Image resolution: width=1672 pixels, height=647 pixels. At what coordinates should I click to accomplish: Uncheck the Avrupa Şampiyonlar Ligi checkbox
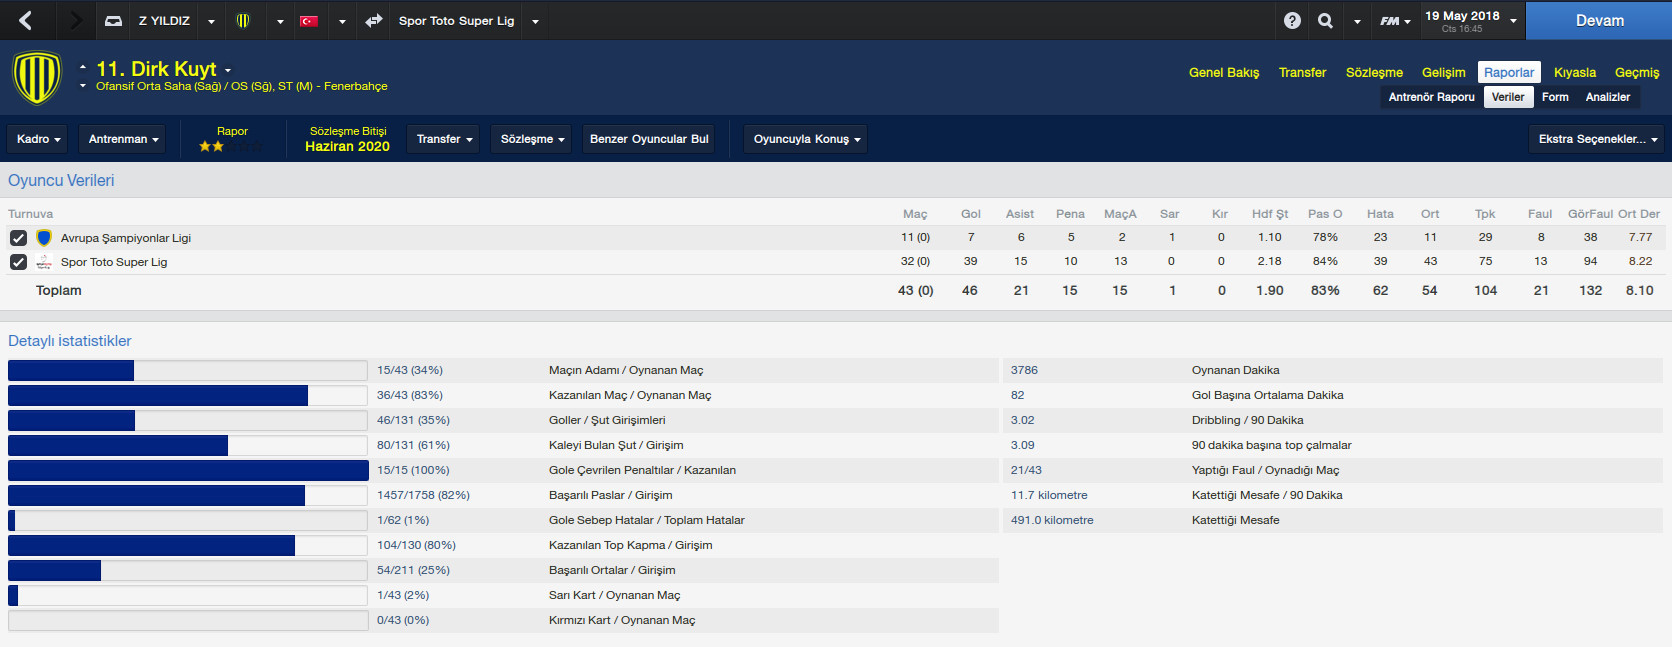pos(18,238)
